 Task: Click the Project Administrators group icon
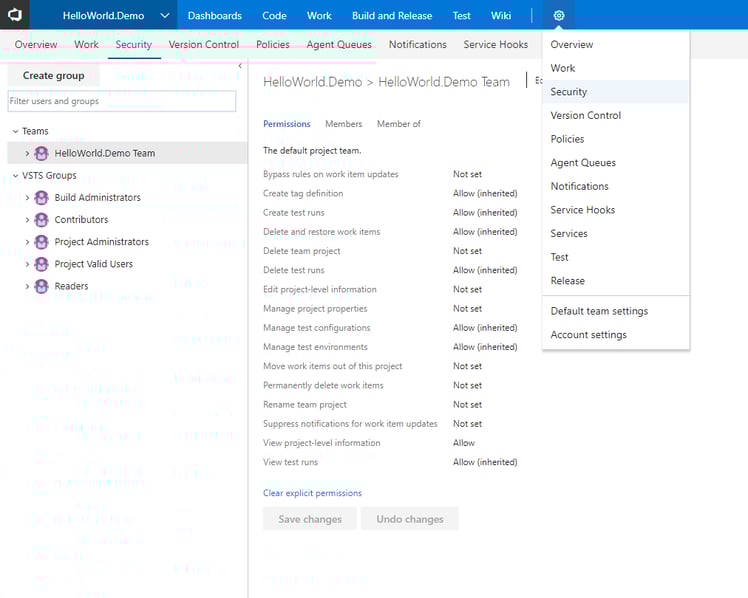(42, 242)
